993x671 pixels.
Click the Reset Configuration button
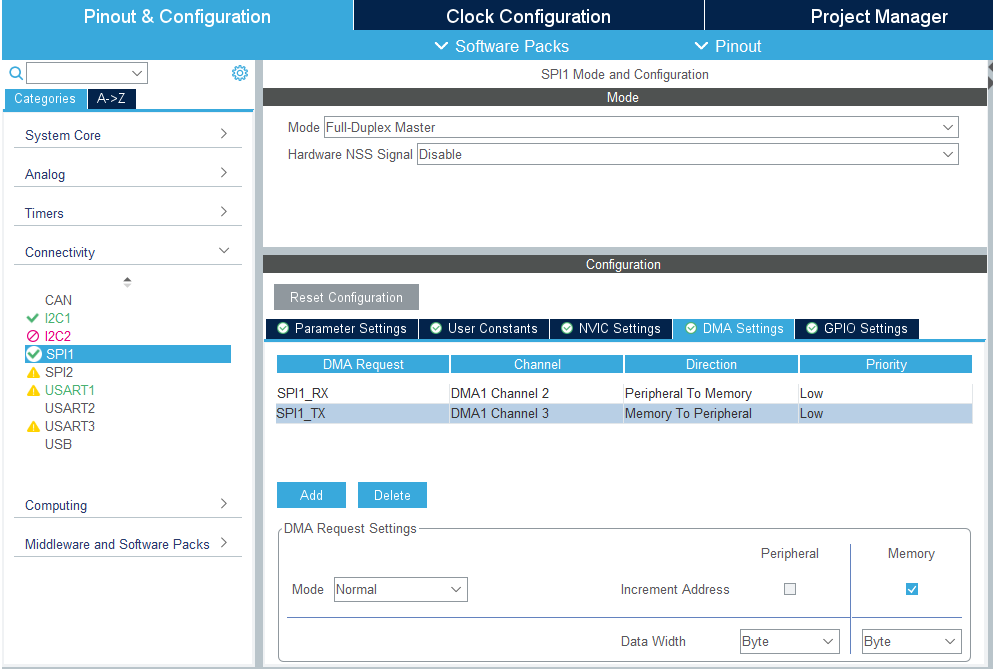[x=346, y=298]
